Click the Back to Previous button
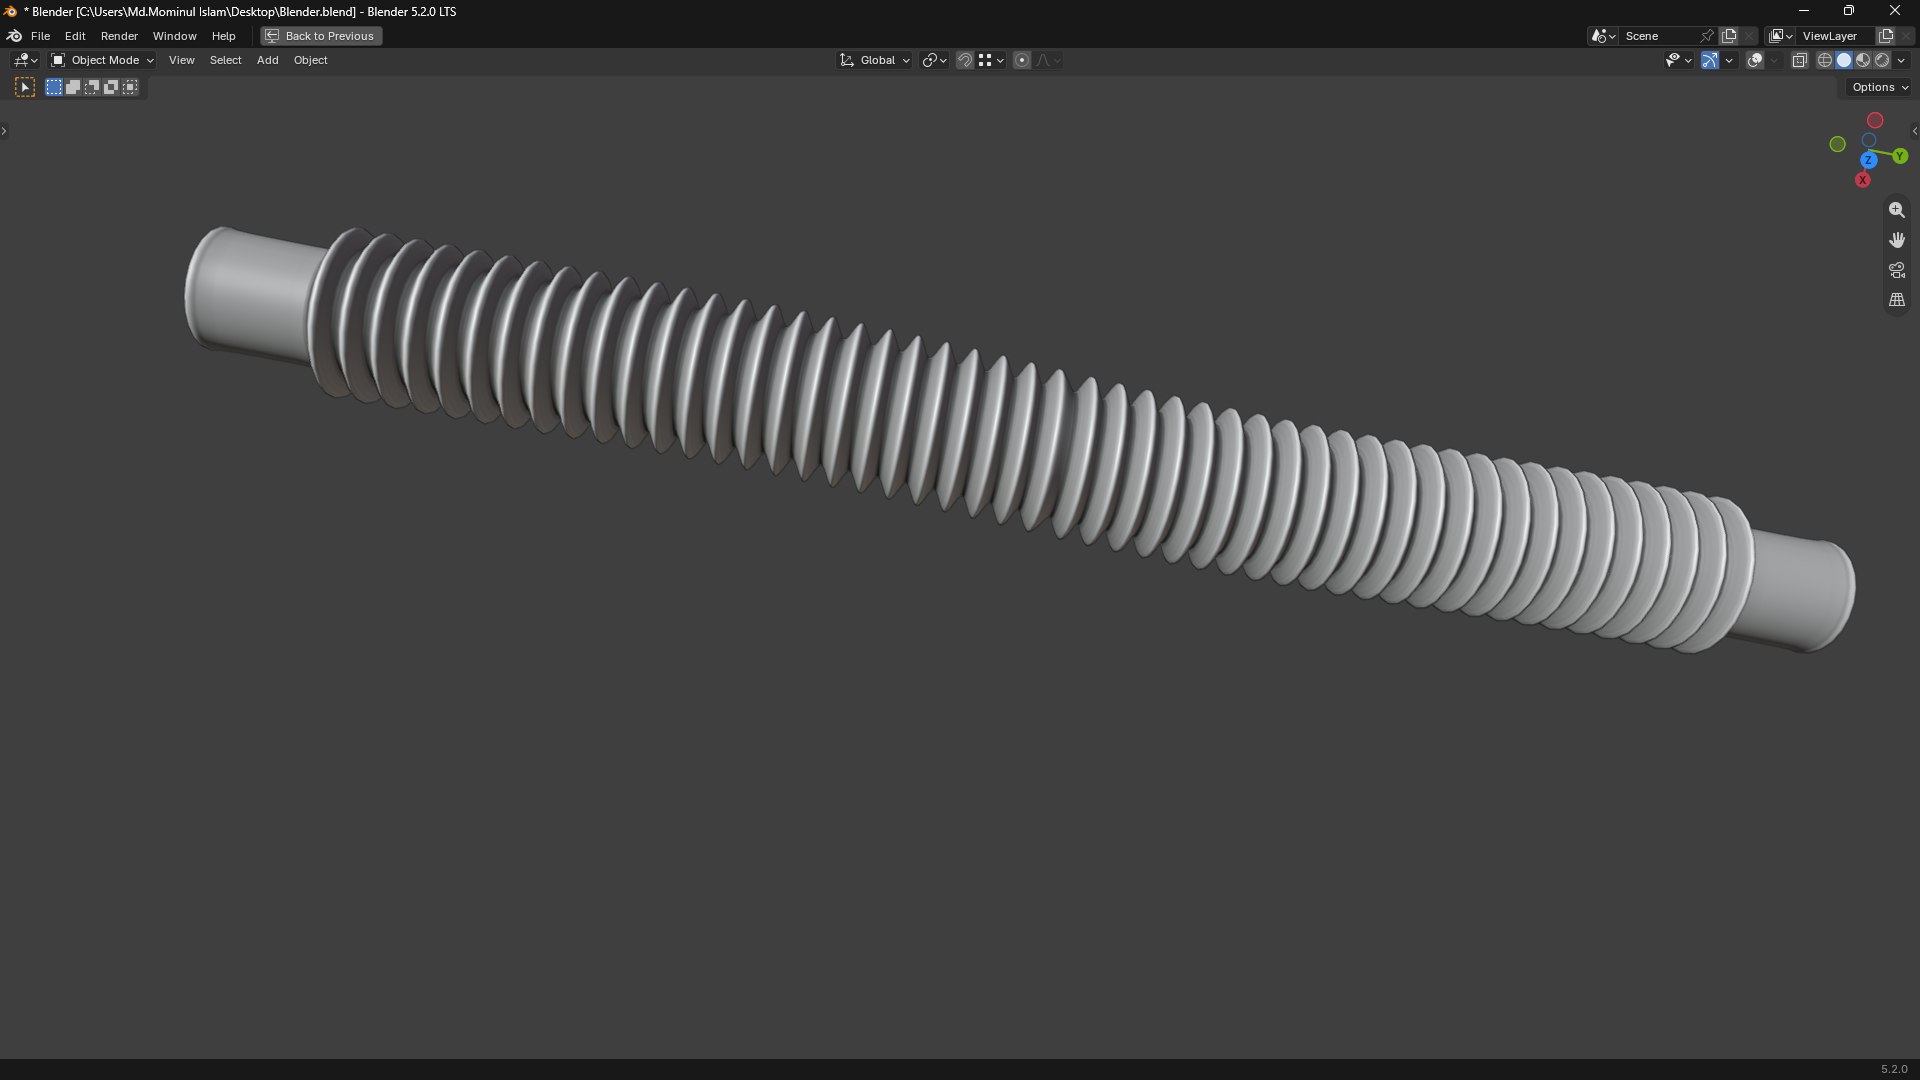 [x=321, y=36]
